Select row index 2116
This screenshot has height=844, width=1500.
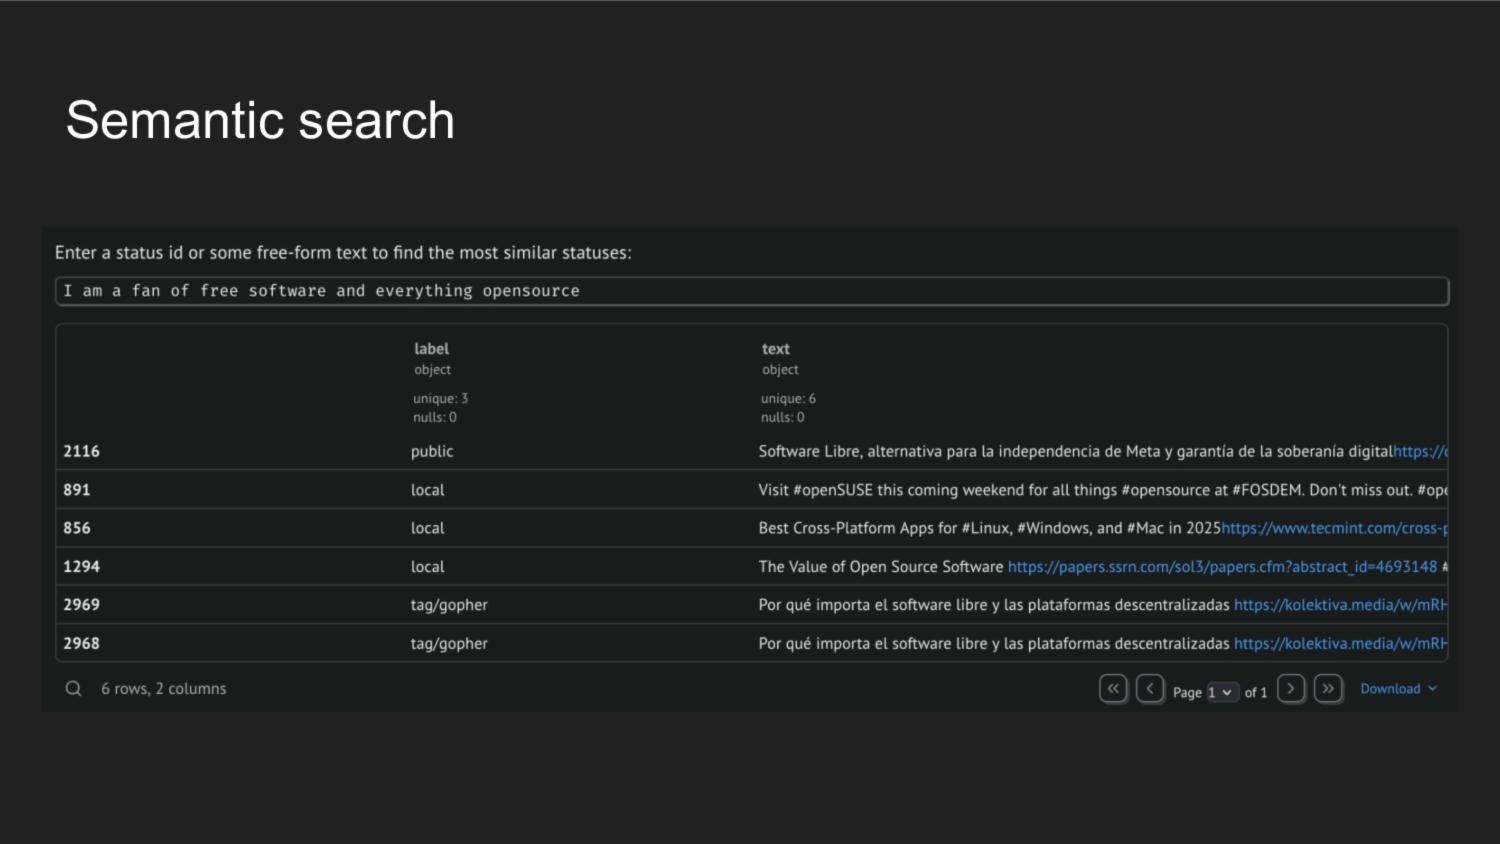pos(82,452)
